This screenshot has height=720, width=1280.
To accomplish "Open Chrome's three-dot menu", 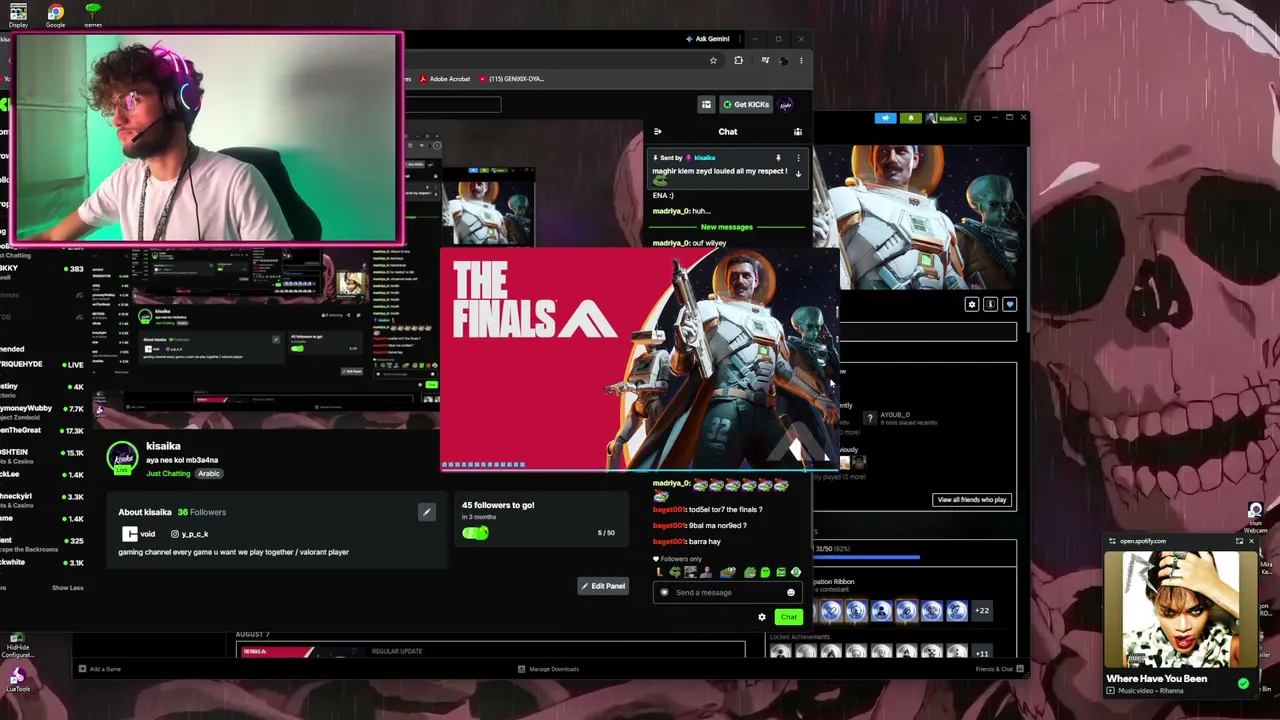I will pos(801,60).
